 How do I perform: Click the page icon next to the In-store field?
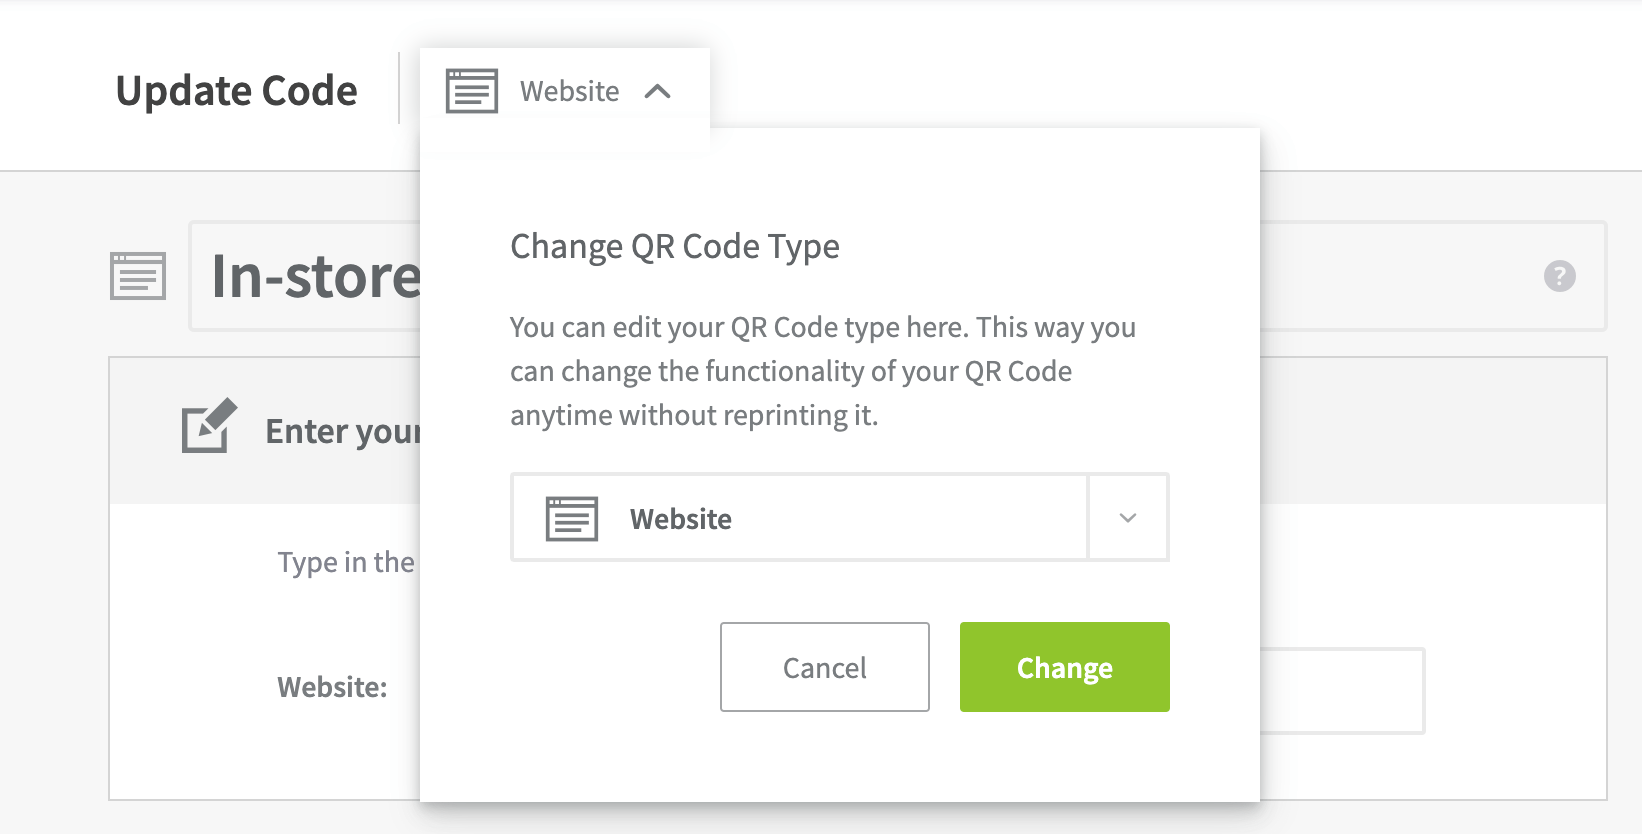coord(137,277)
